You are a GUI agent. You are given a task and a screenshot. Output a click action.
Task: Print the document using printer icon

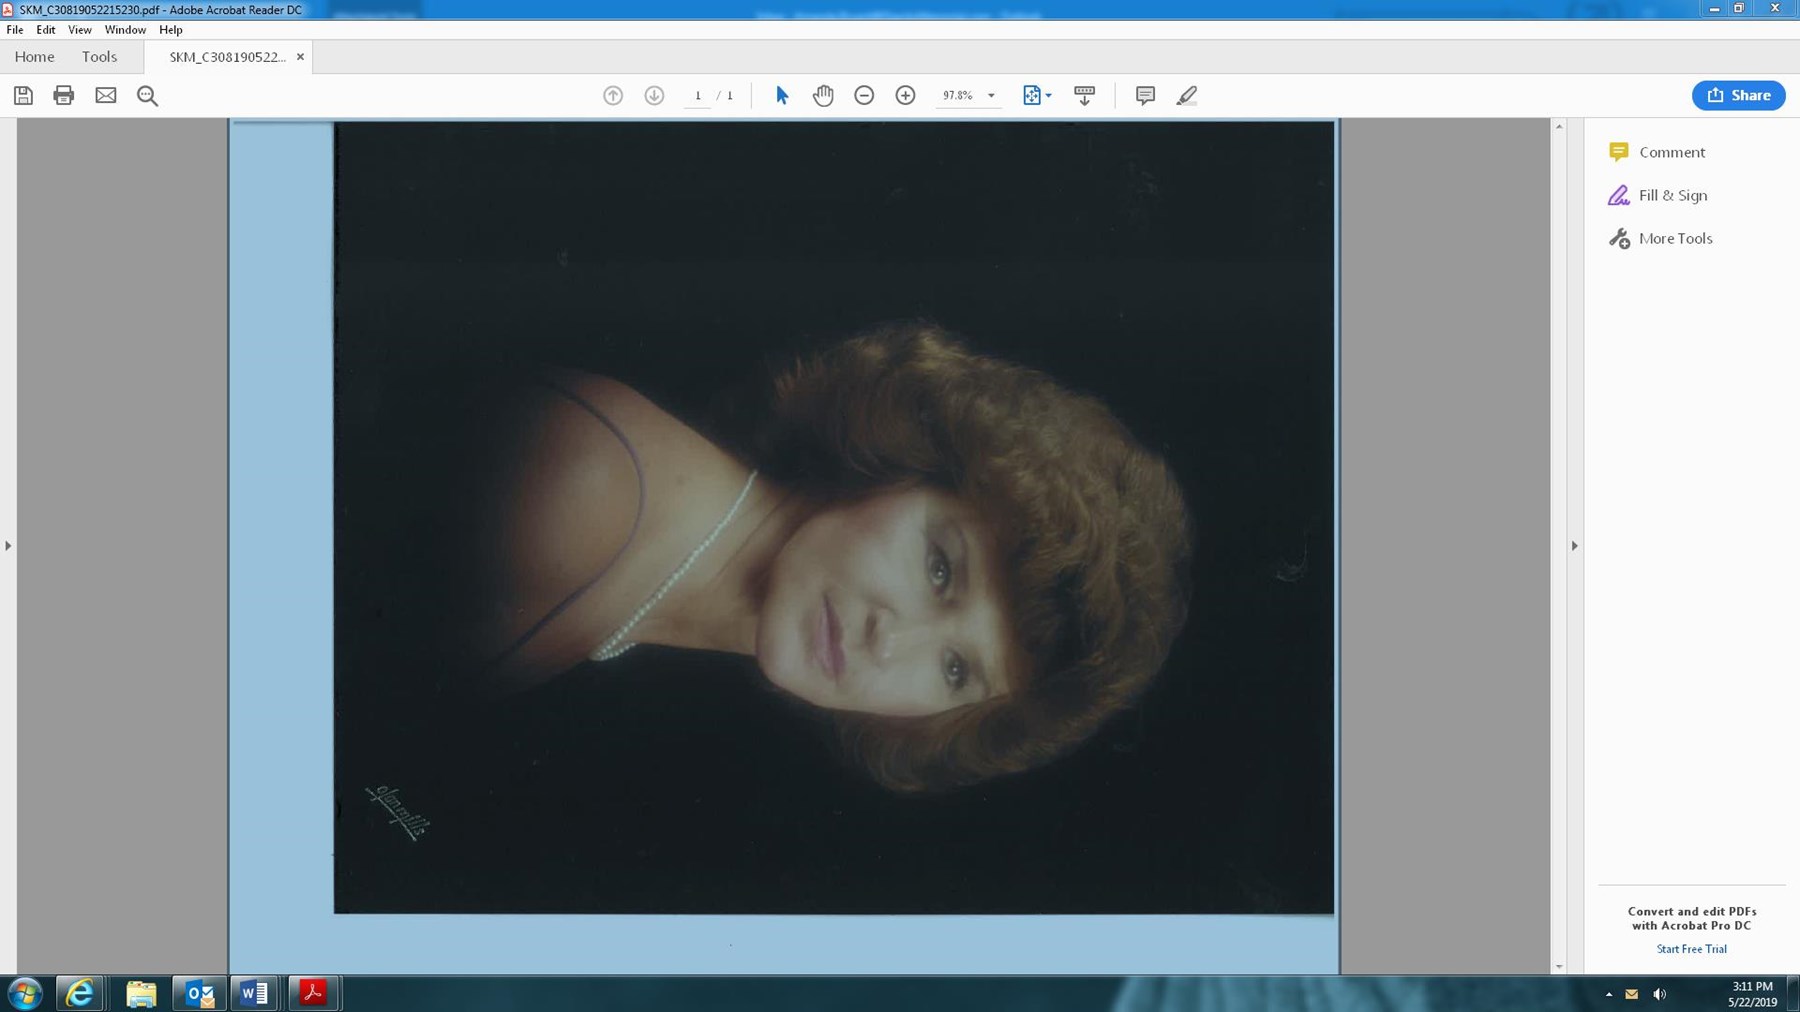[x=64, y=95]
